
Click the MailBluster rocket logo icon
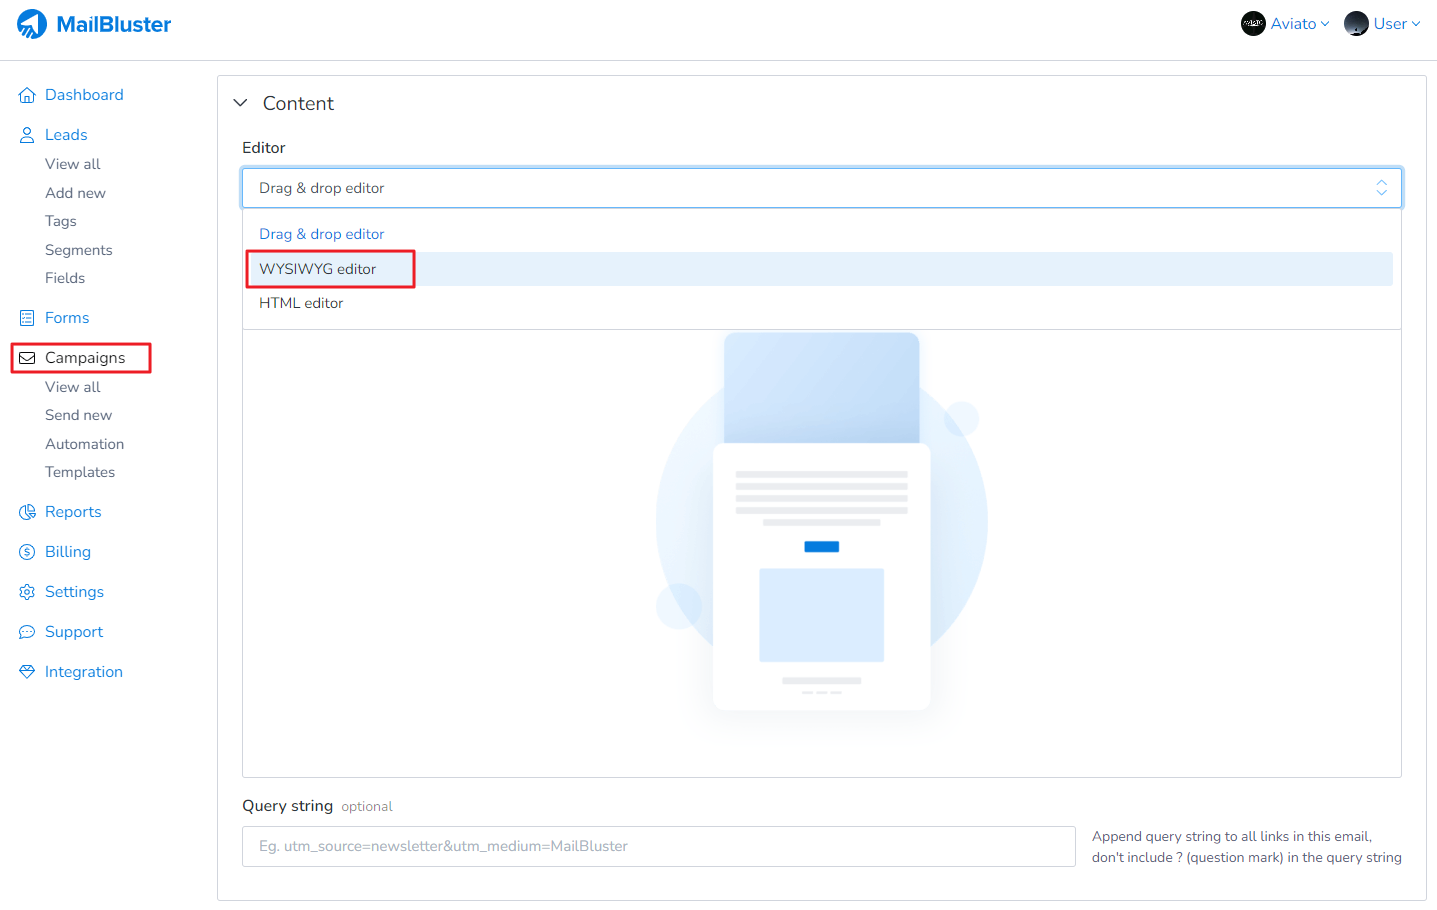(x=32, y=24)
